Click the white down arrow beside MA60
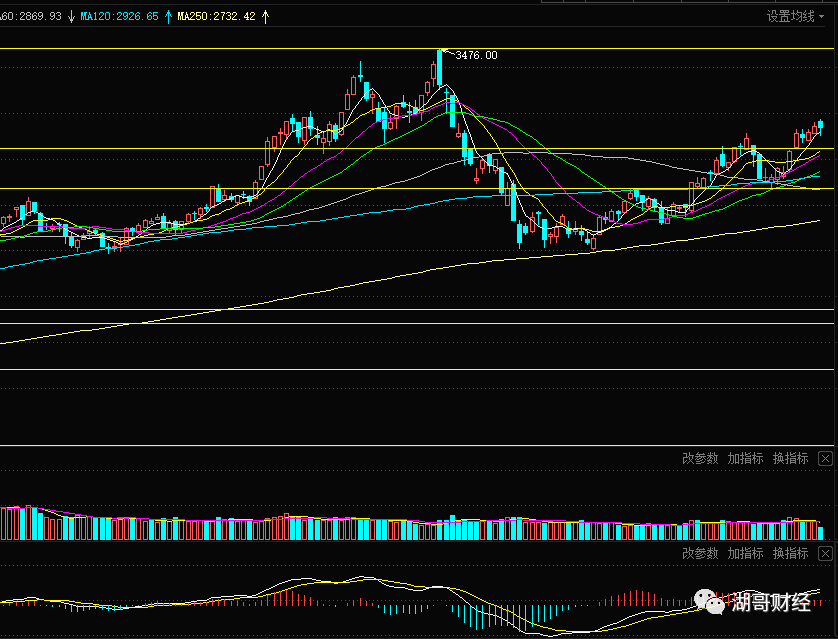This screenshot has height=639, width=838. [x=72, y=17]
